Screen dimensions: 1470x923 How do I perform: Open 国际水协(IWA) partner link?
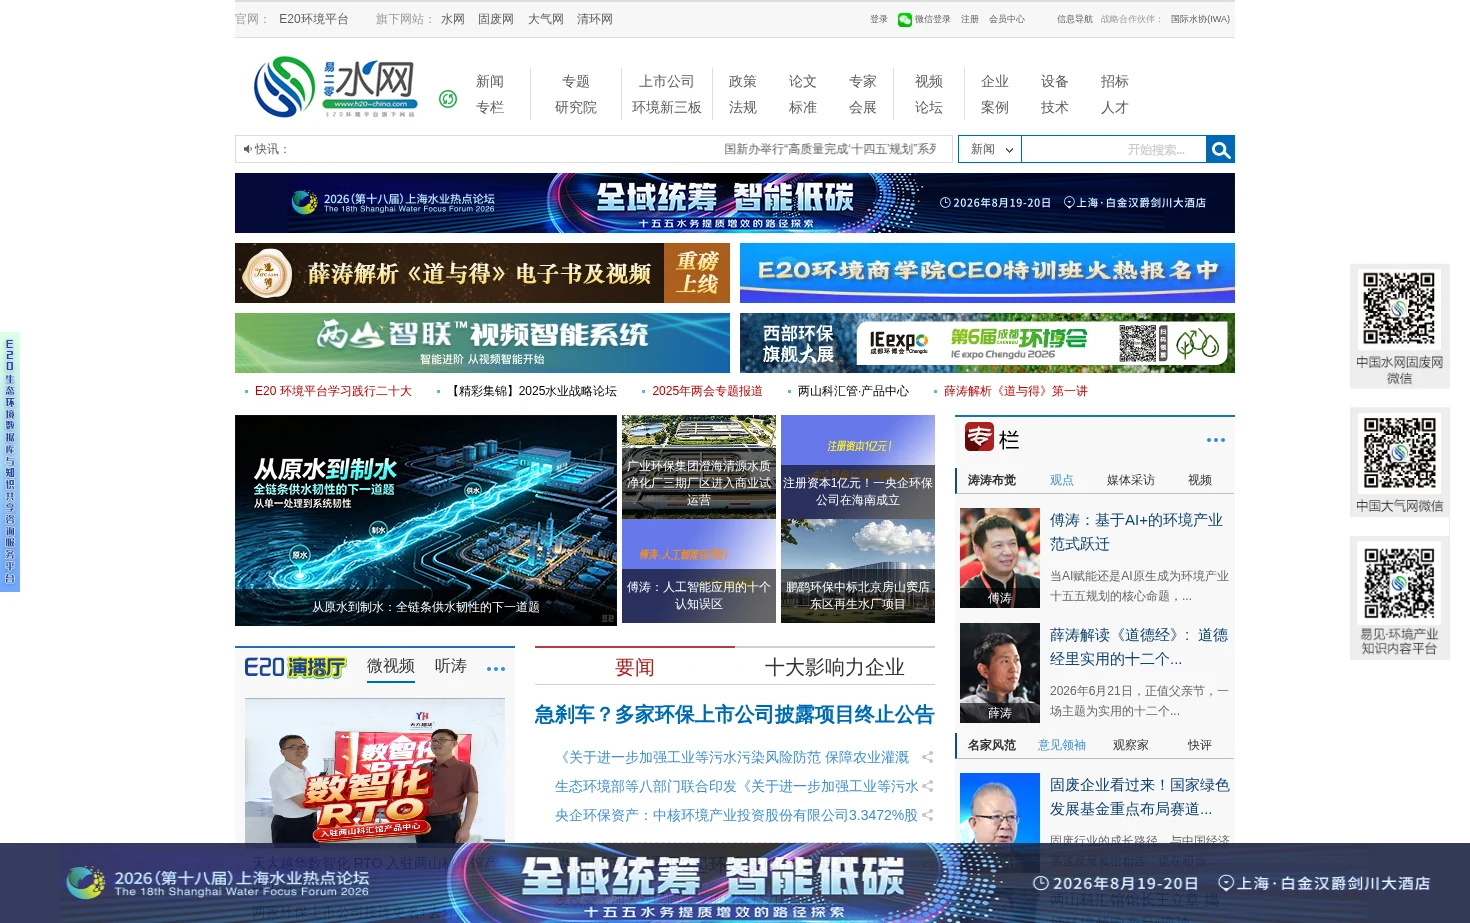[x=1200, y=19]
